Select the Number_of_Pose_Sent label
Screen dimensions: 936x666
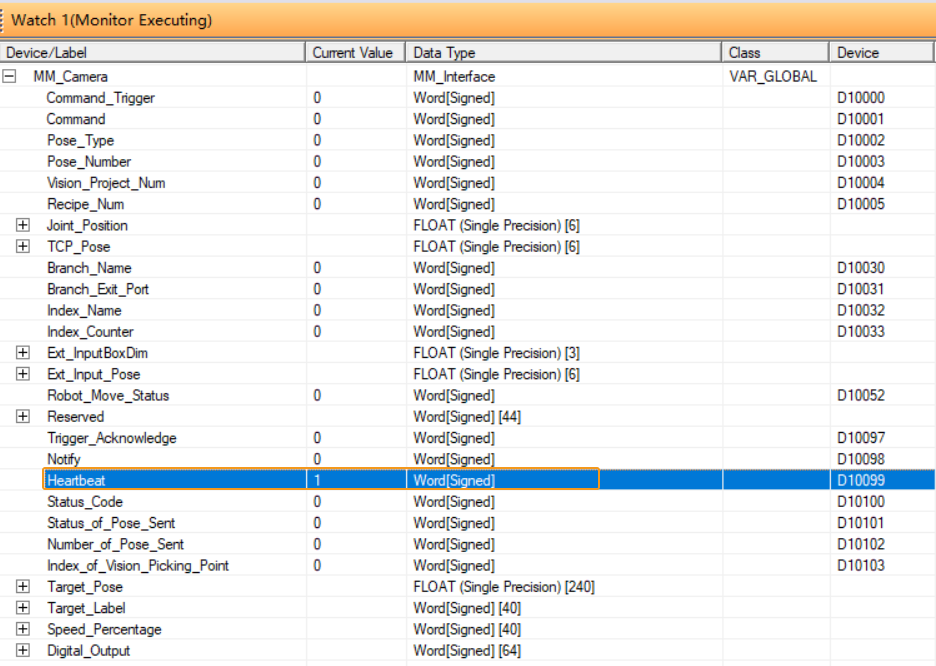[115, 544]
